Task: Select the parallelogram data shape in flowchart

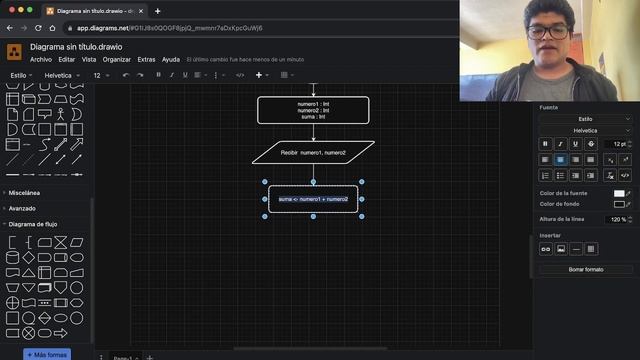Action: [76, 242]
